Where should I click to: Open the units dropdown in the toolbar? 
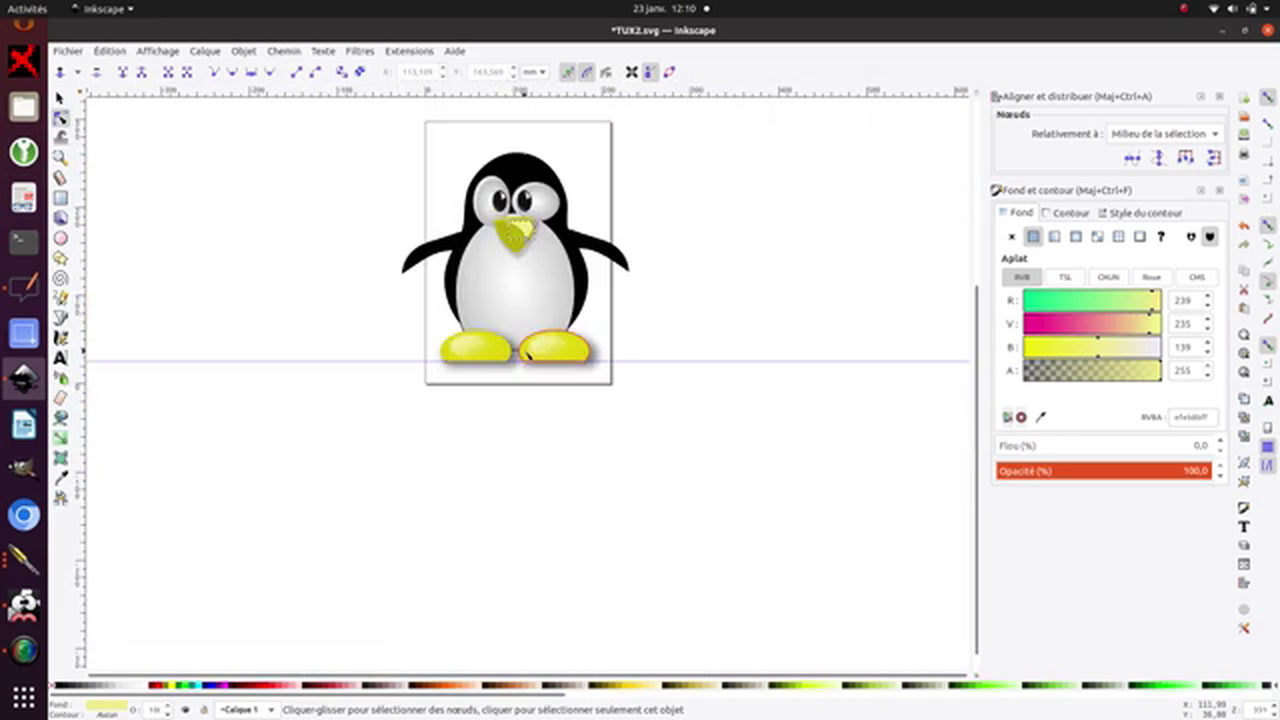[x=535, y=71]
